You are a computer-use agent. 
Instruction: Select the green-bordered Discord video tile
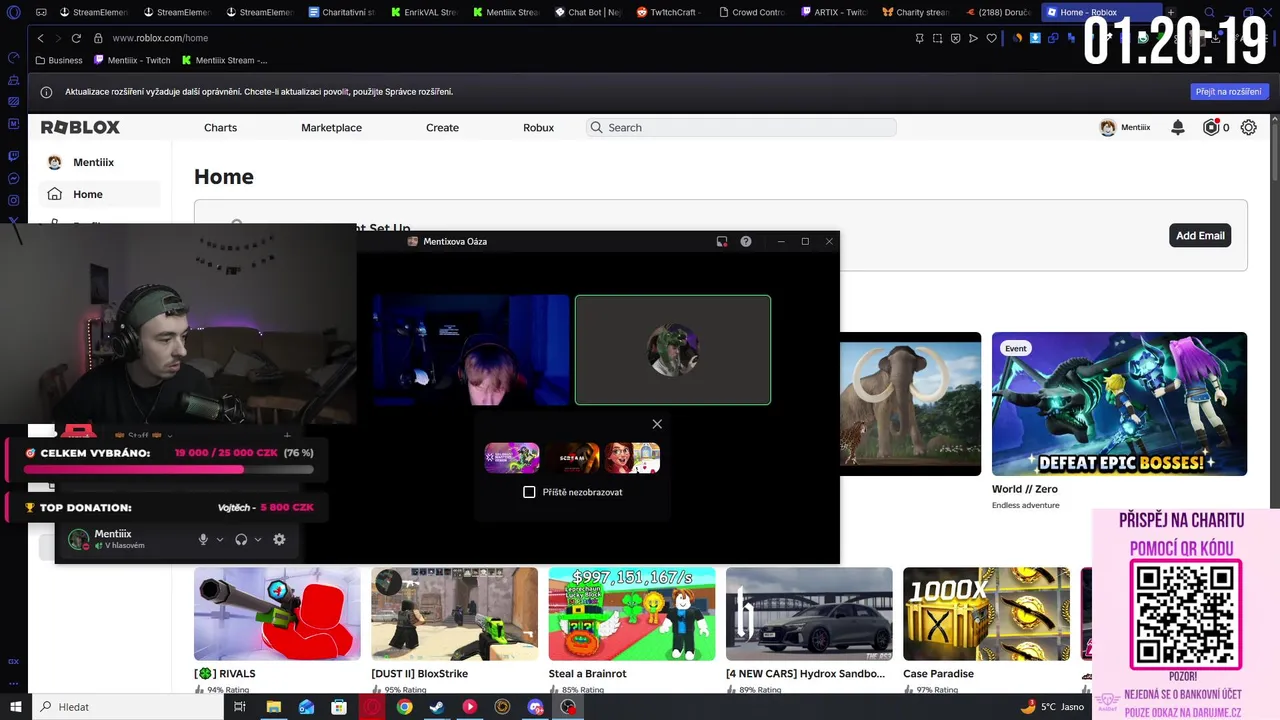pyautogui.click(x=673, y=350)
